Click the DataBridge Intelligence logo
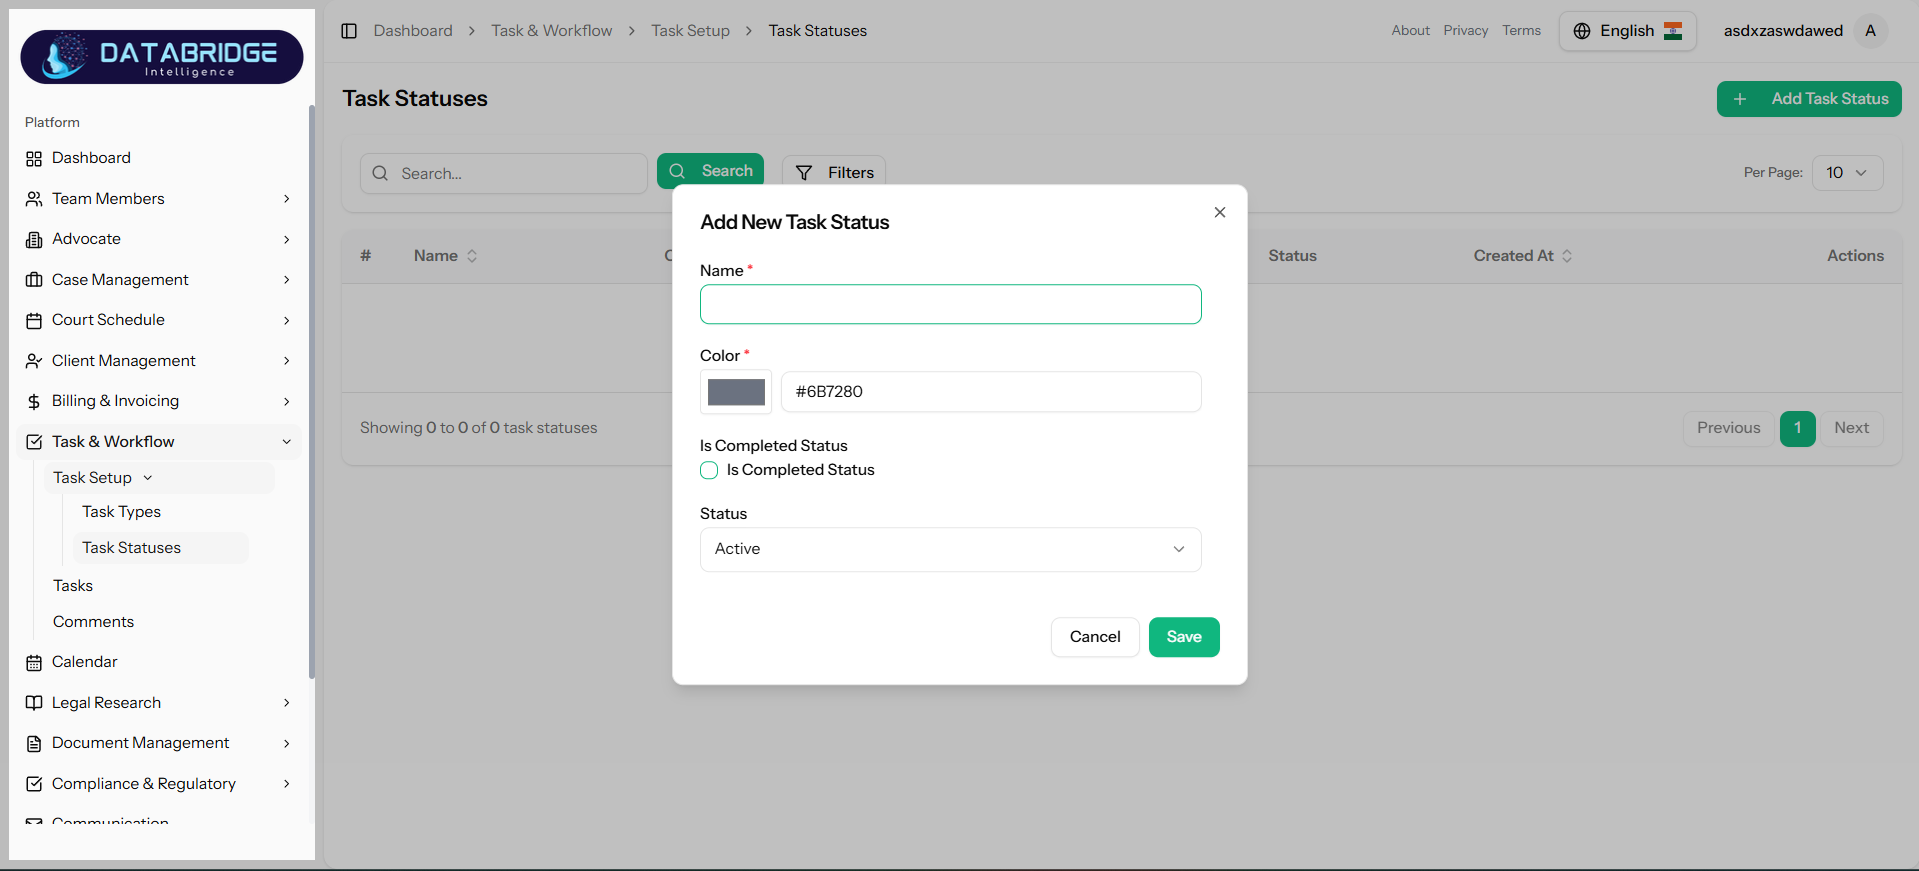Screen dimensions: 1919x871 click(x=162, y=56)
